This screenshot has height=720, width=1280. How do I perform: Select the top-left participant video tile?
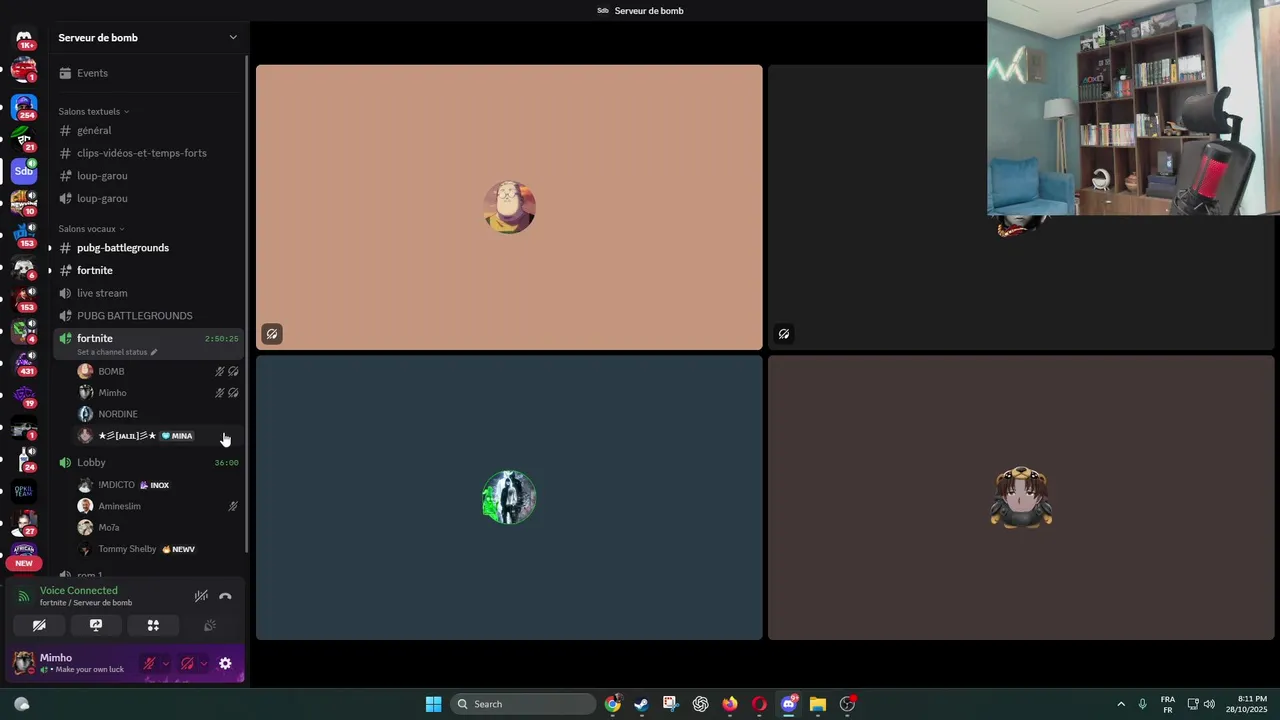[x=509, y=207]
